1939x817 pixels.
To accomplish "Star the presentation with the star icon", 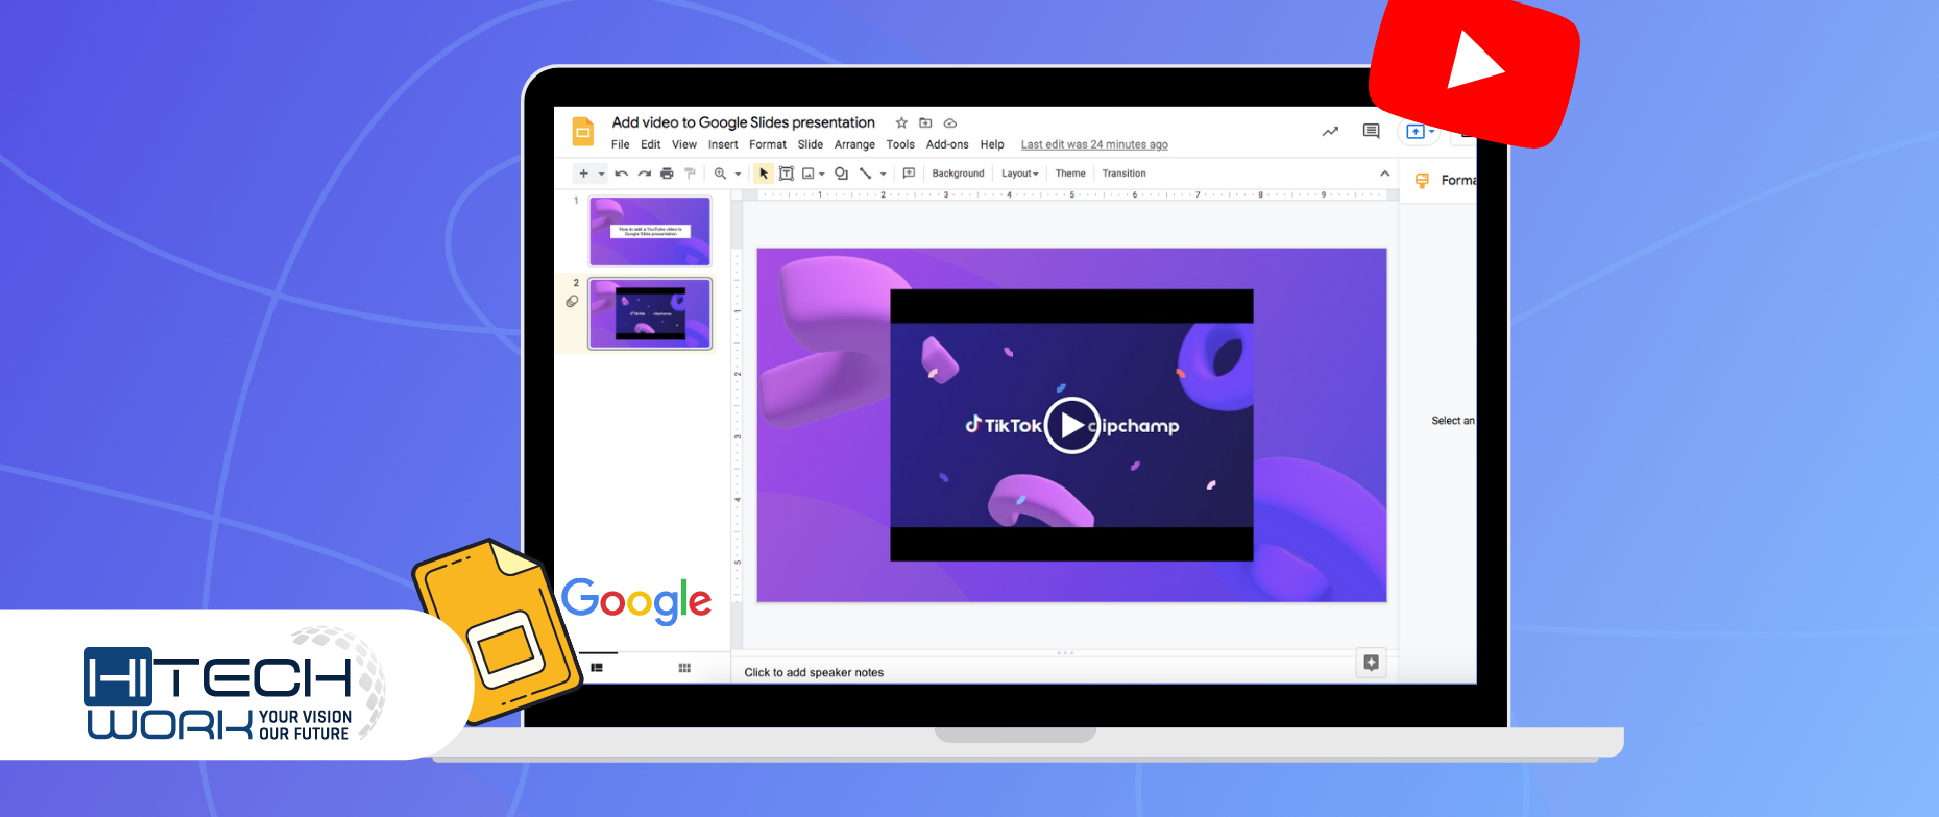I will (x=901, y=123).
